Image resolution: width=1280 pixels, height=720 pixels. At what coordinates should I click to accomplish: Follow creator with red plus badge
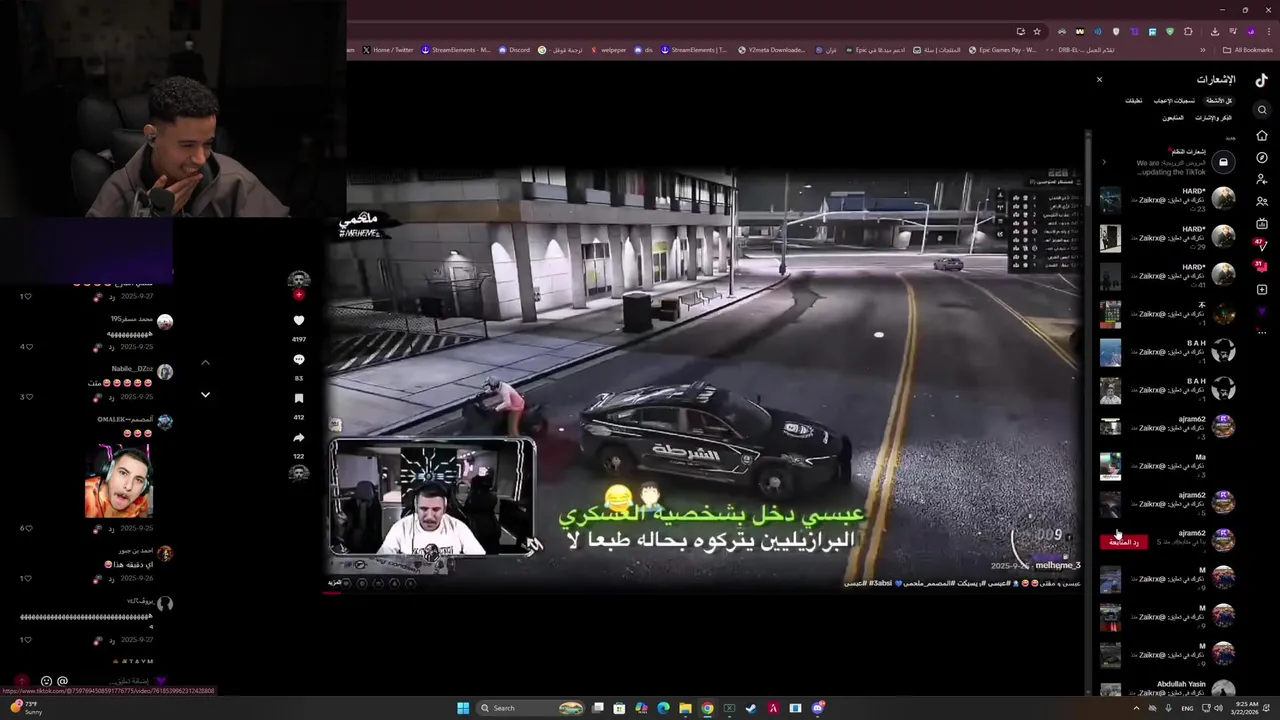[298, 295]
